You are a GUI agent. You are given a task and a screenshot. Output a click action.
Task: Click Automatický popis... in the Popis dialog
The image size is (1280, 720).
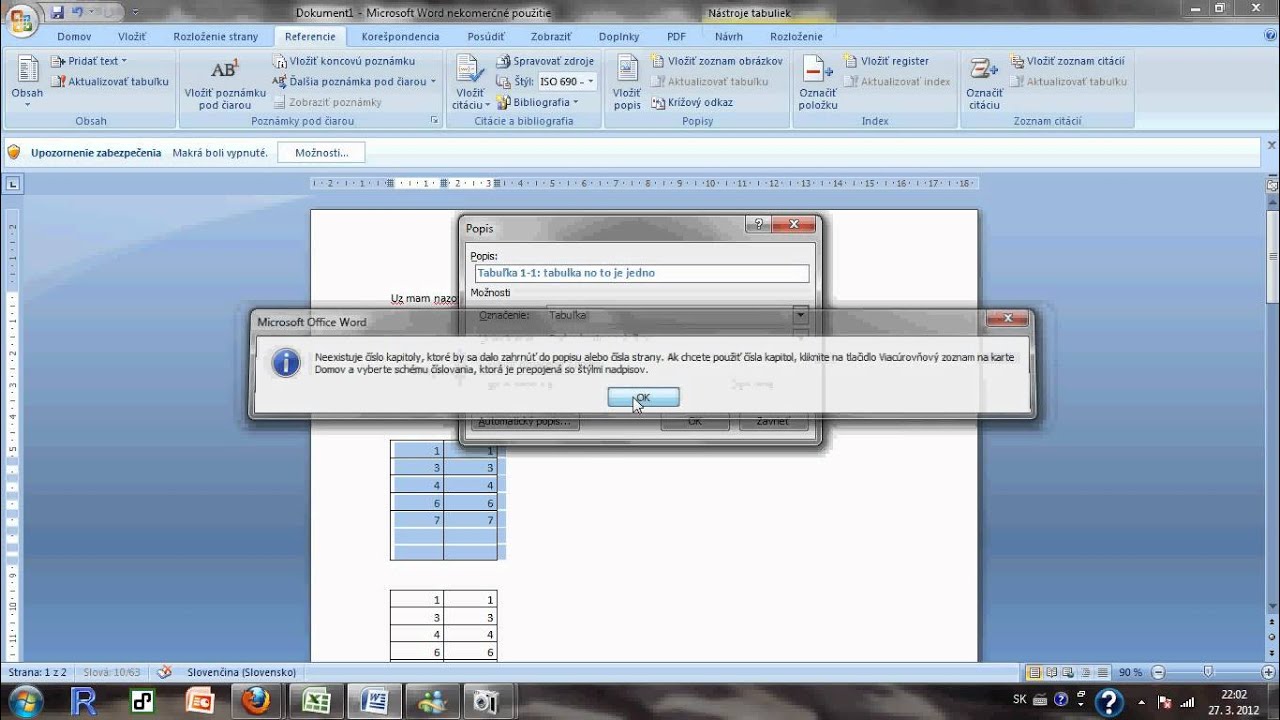pyautogui.click(x=525, y=421)
